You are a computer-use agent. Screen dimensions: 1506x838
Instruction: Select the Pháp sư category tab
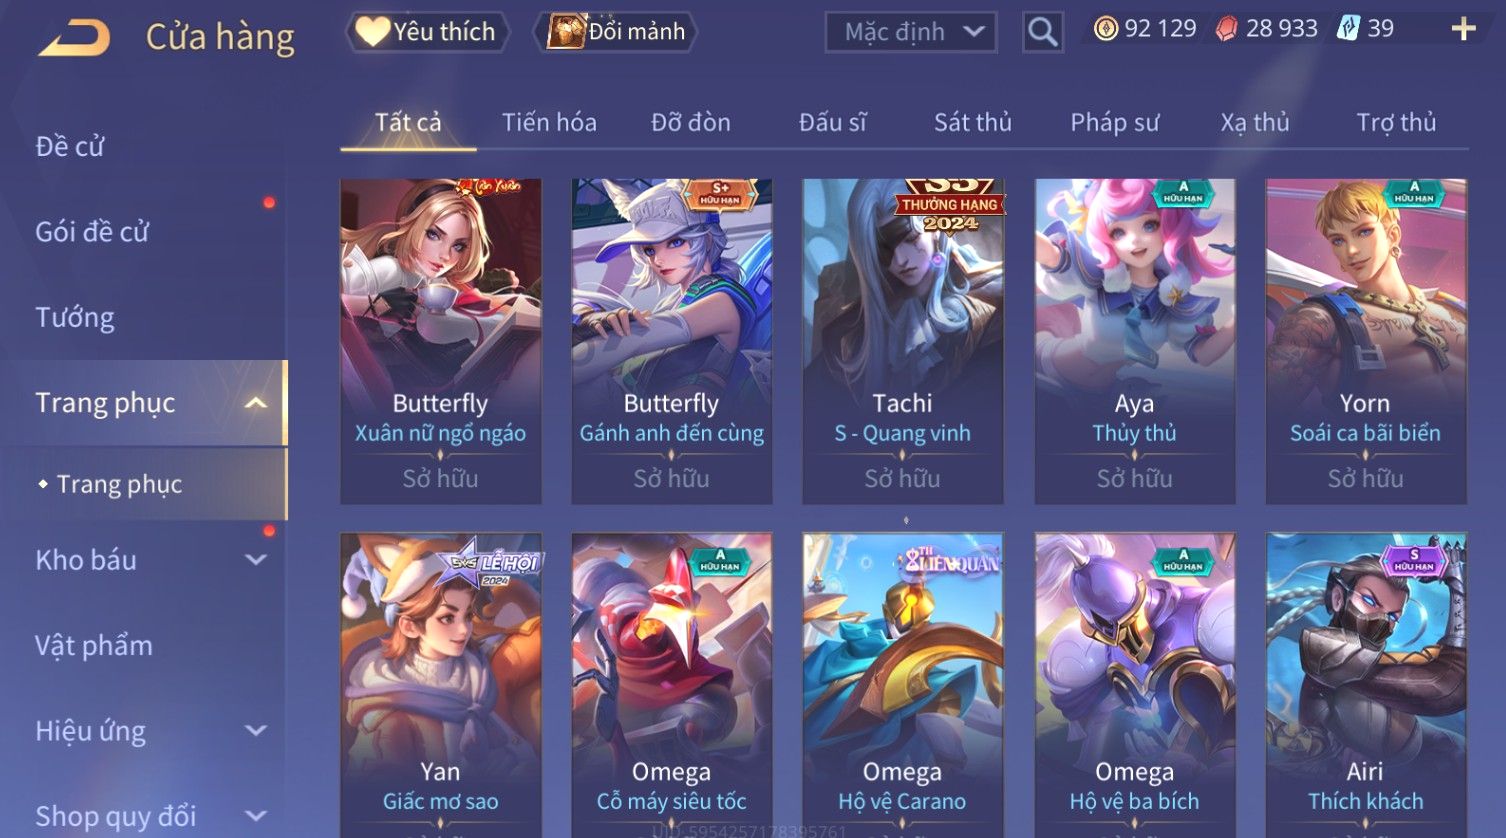tap(1115, 122)
